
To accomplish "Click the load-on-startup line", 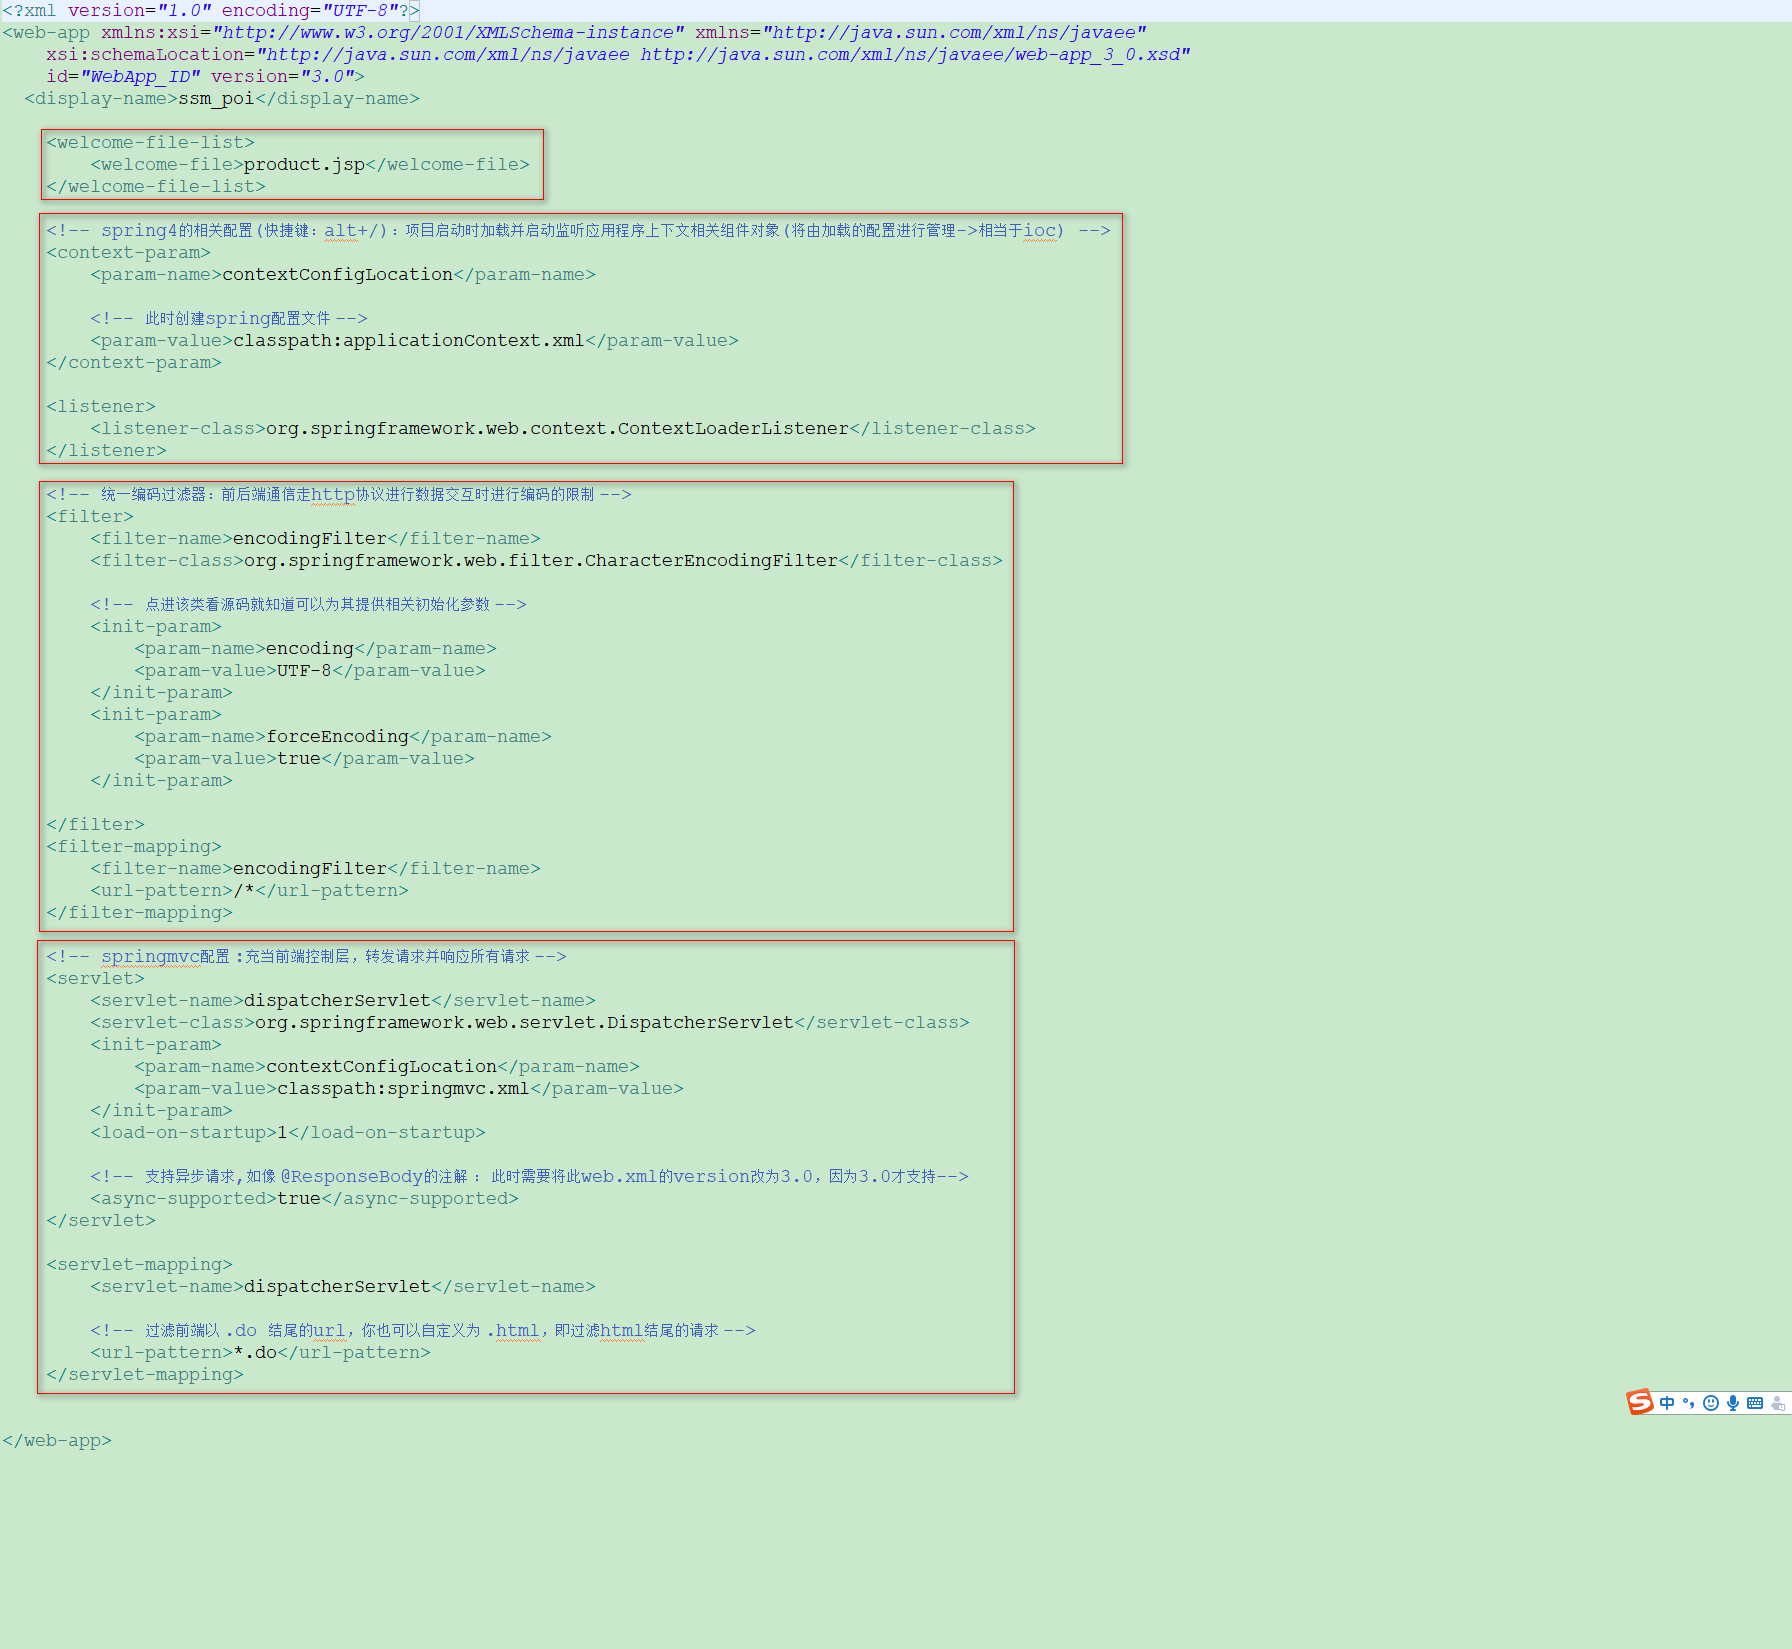I will tap(288, 1133).
